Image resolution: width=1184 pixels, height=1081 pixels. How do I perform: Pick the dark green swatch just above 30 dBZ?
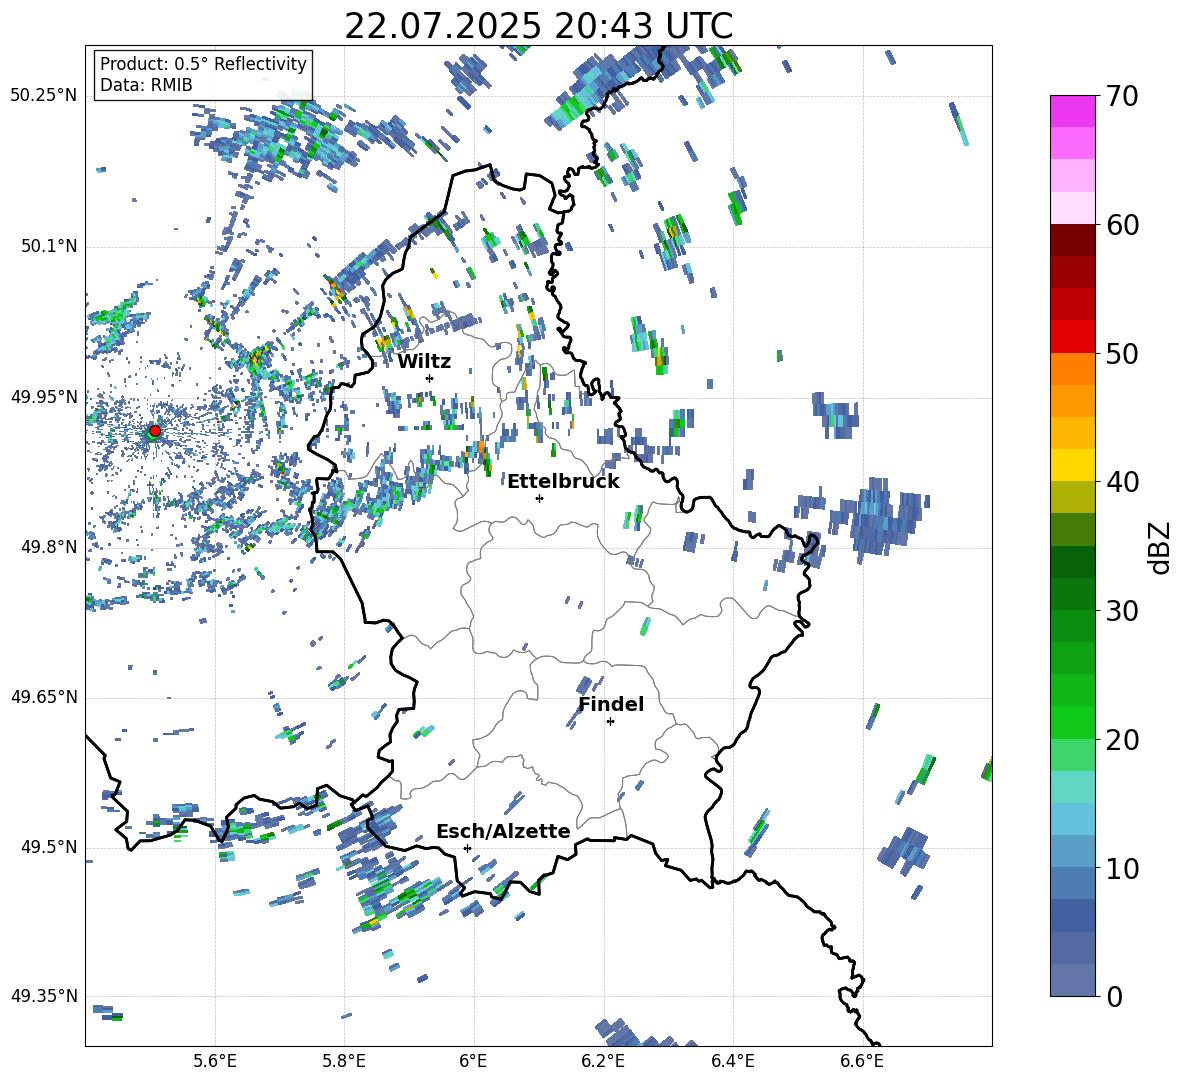[x=1072, y=593]
